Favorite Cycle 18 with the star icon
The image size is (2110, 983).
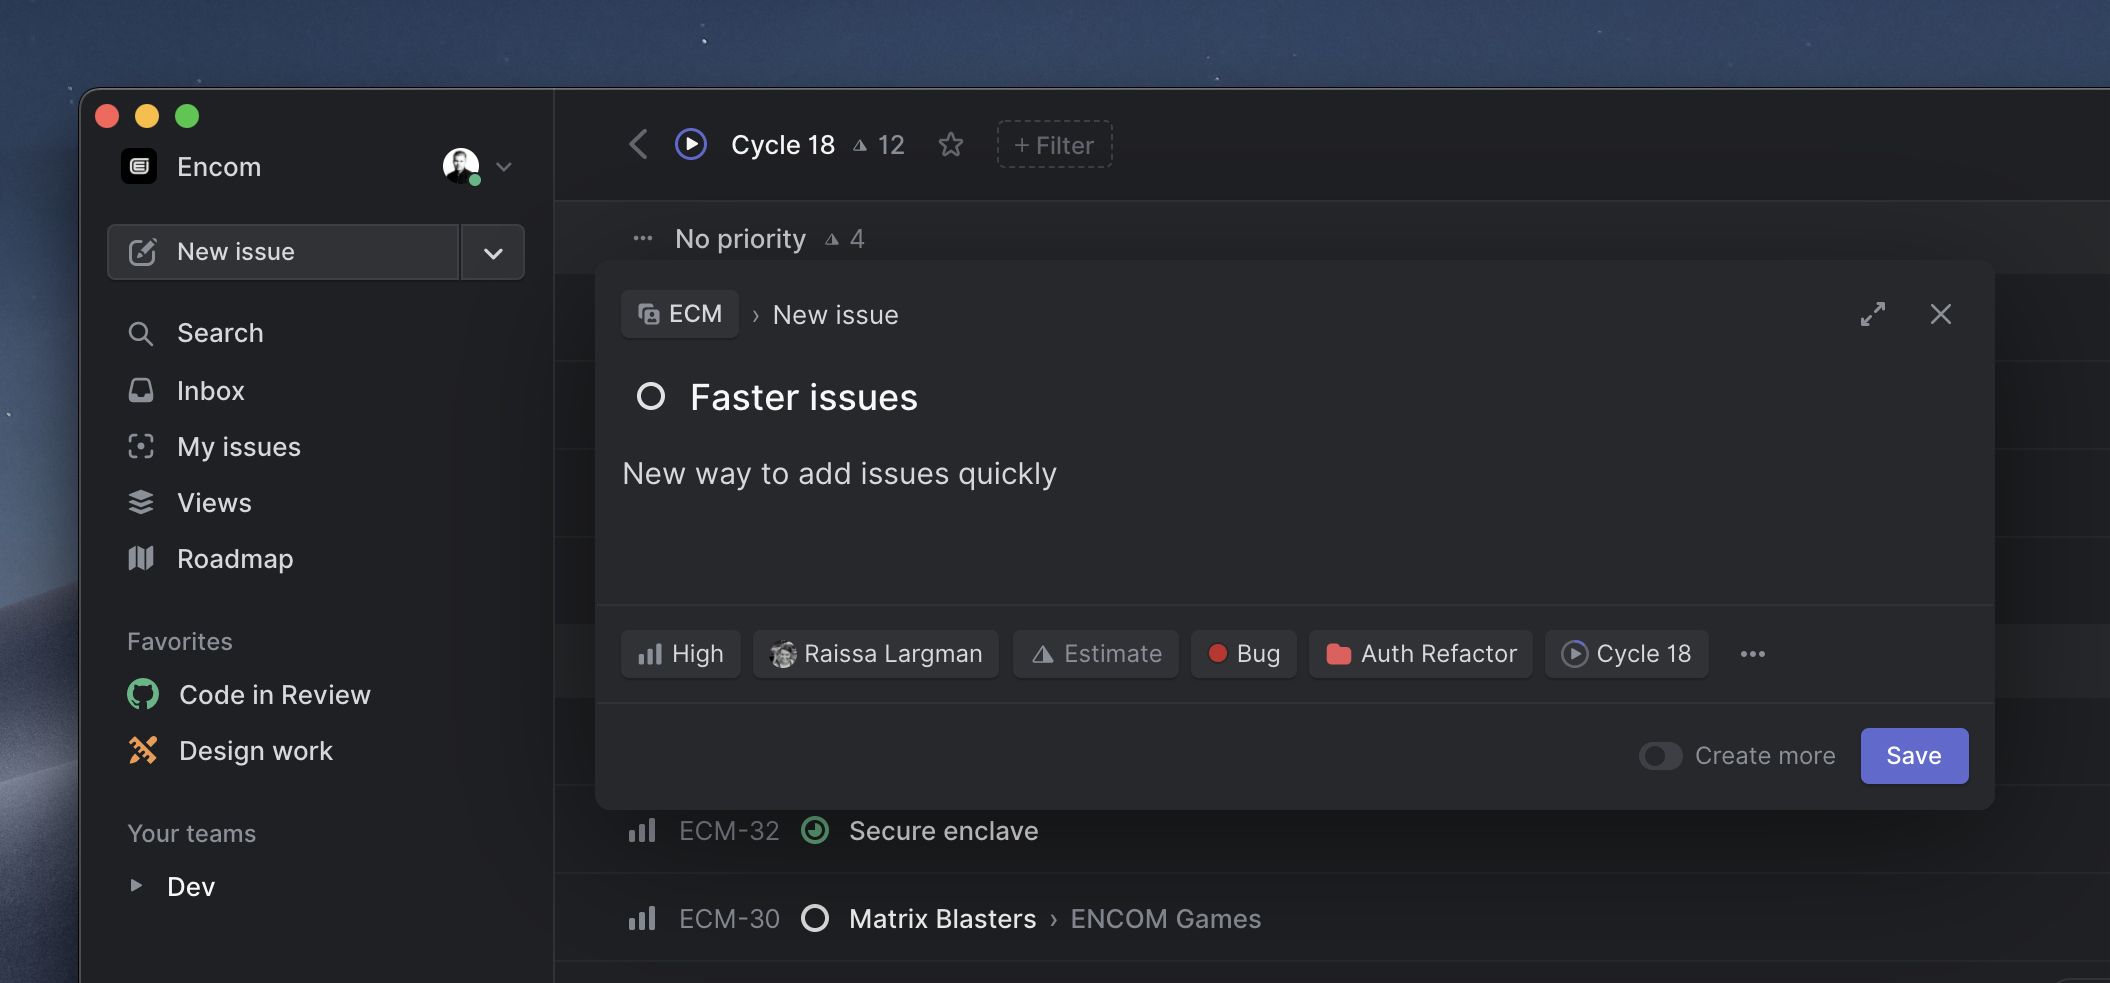pyautogui.click(x=950, y=145)
